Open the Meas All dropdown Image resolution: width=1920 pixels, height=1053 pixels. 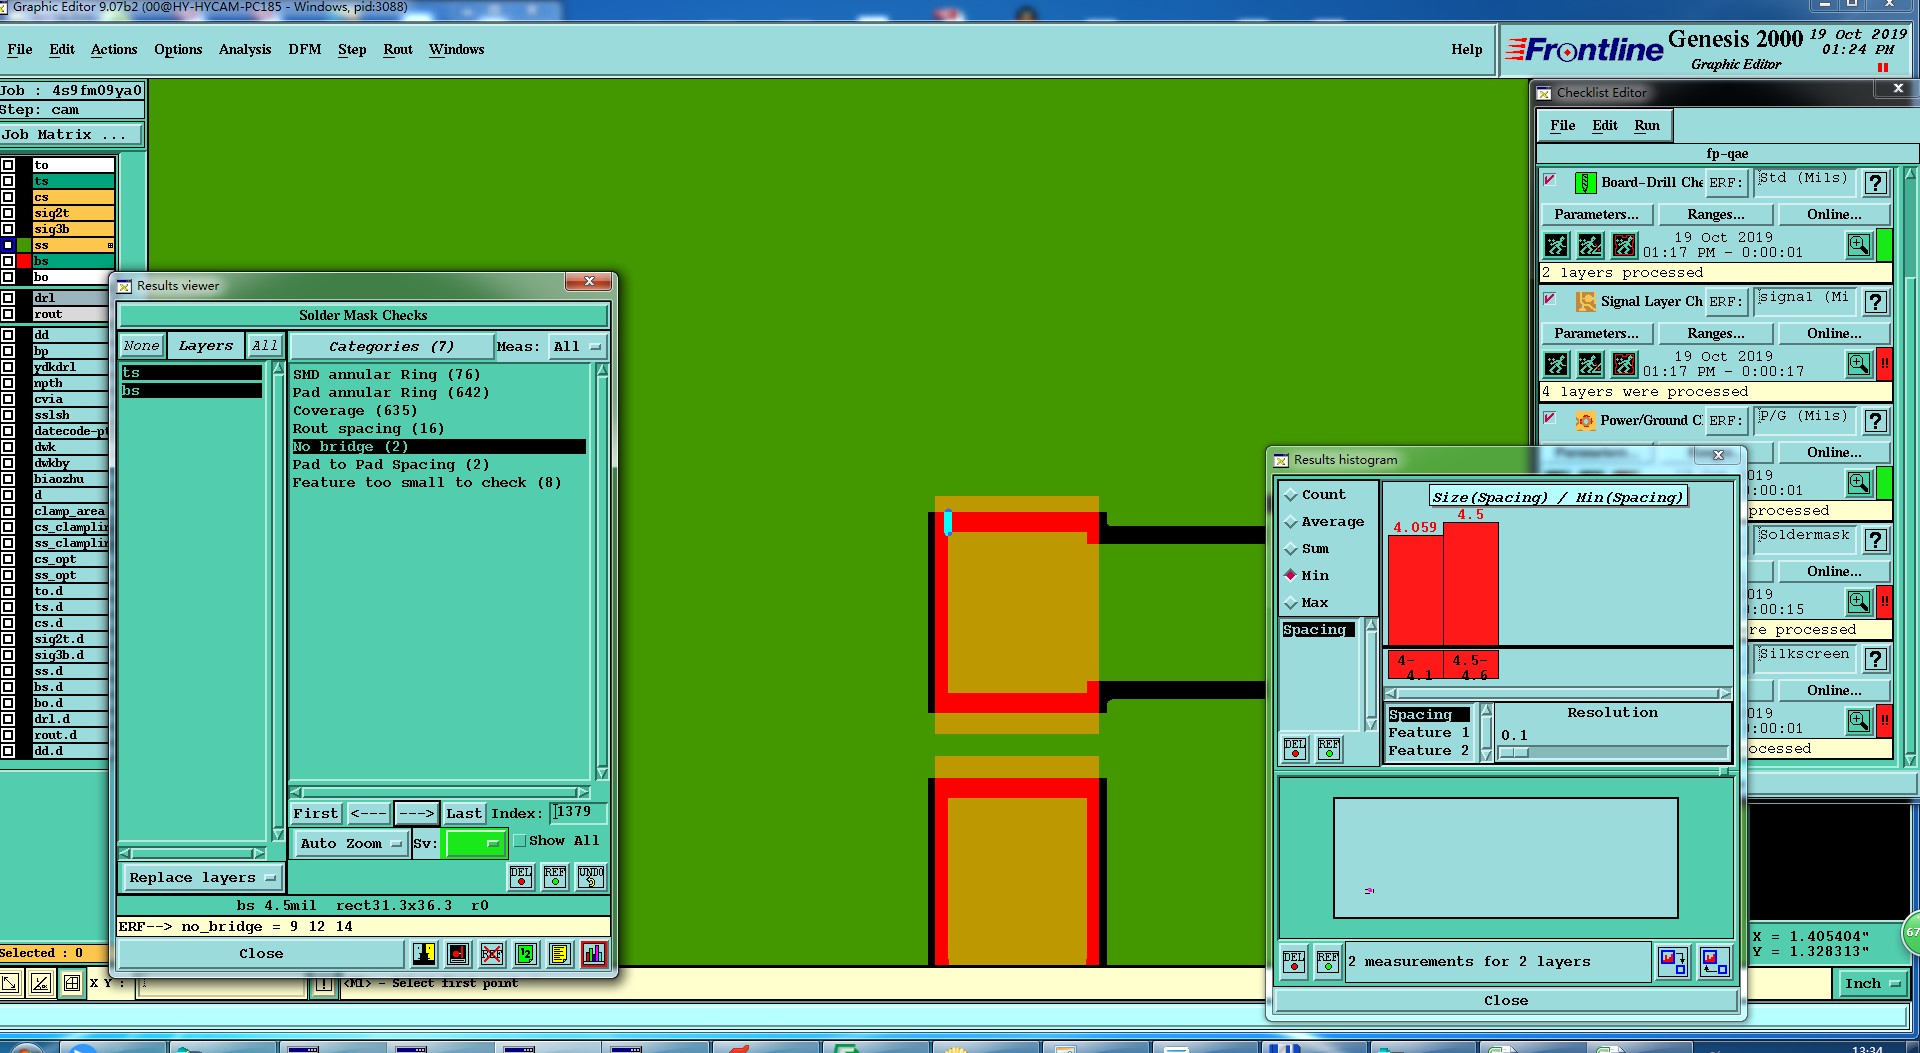(577, 347)
